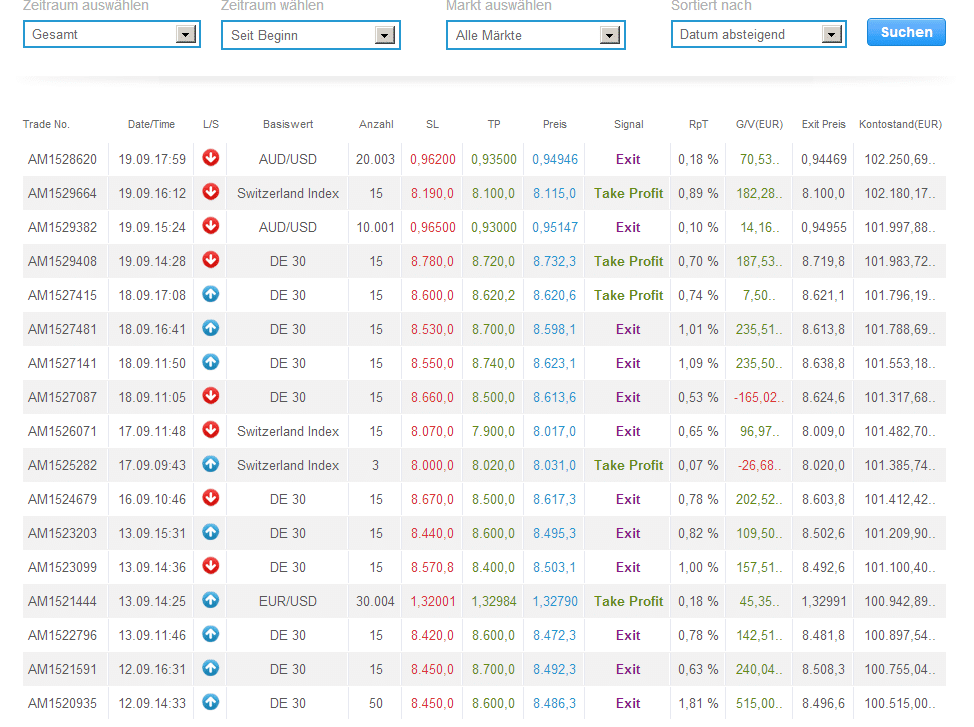Open the Gesamt dropdown

click(110, 35)
